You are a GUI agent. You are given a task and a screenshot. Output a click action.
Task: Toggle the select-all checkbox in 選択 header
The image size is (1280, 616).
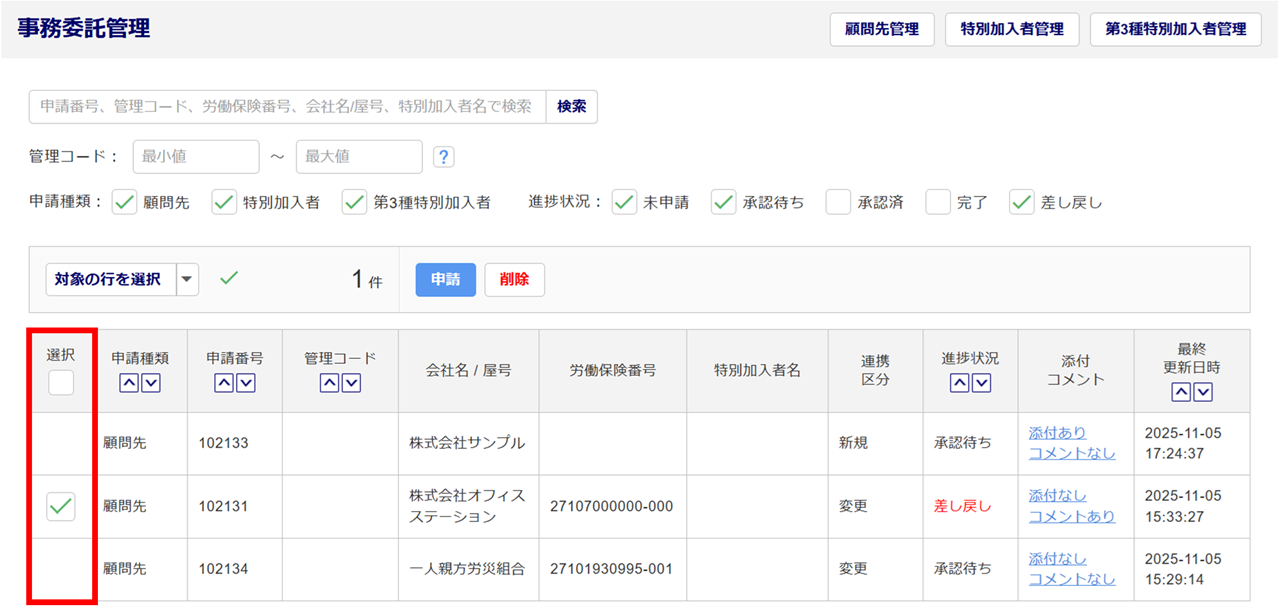(x=61, y=382)
